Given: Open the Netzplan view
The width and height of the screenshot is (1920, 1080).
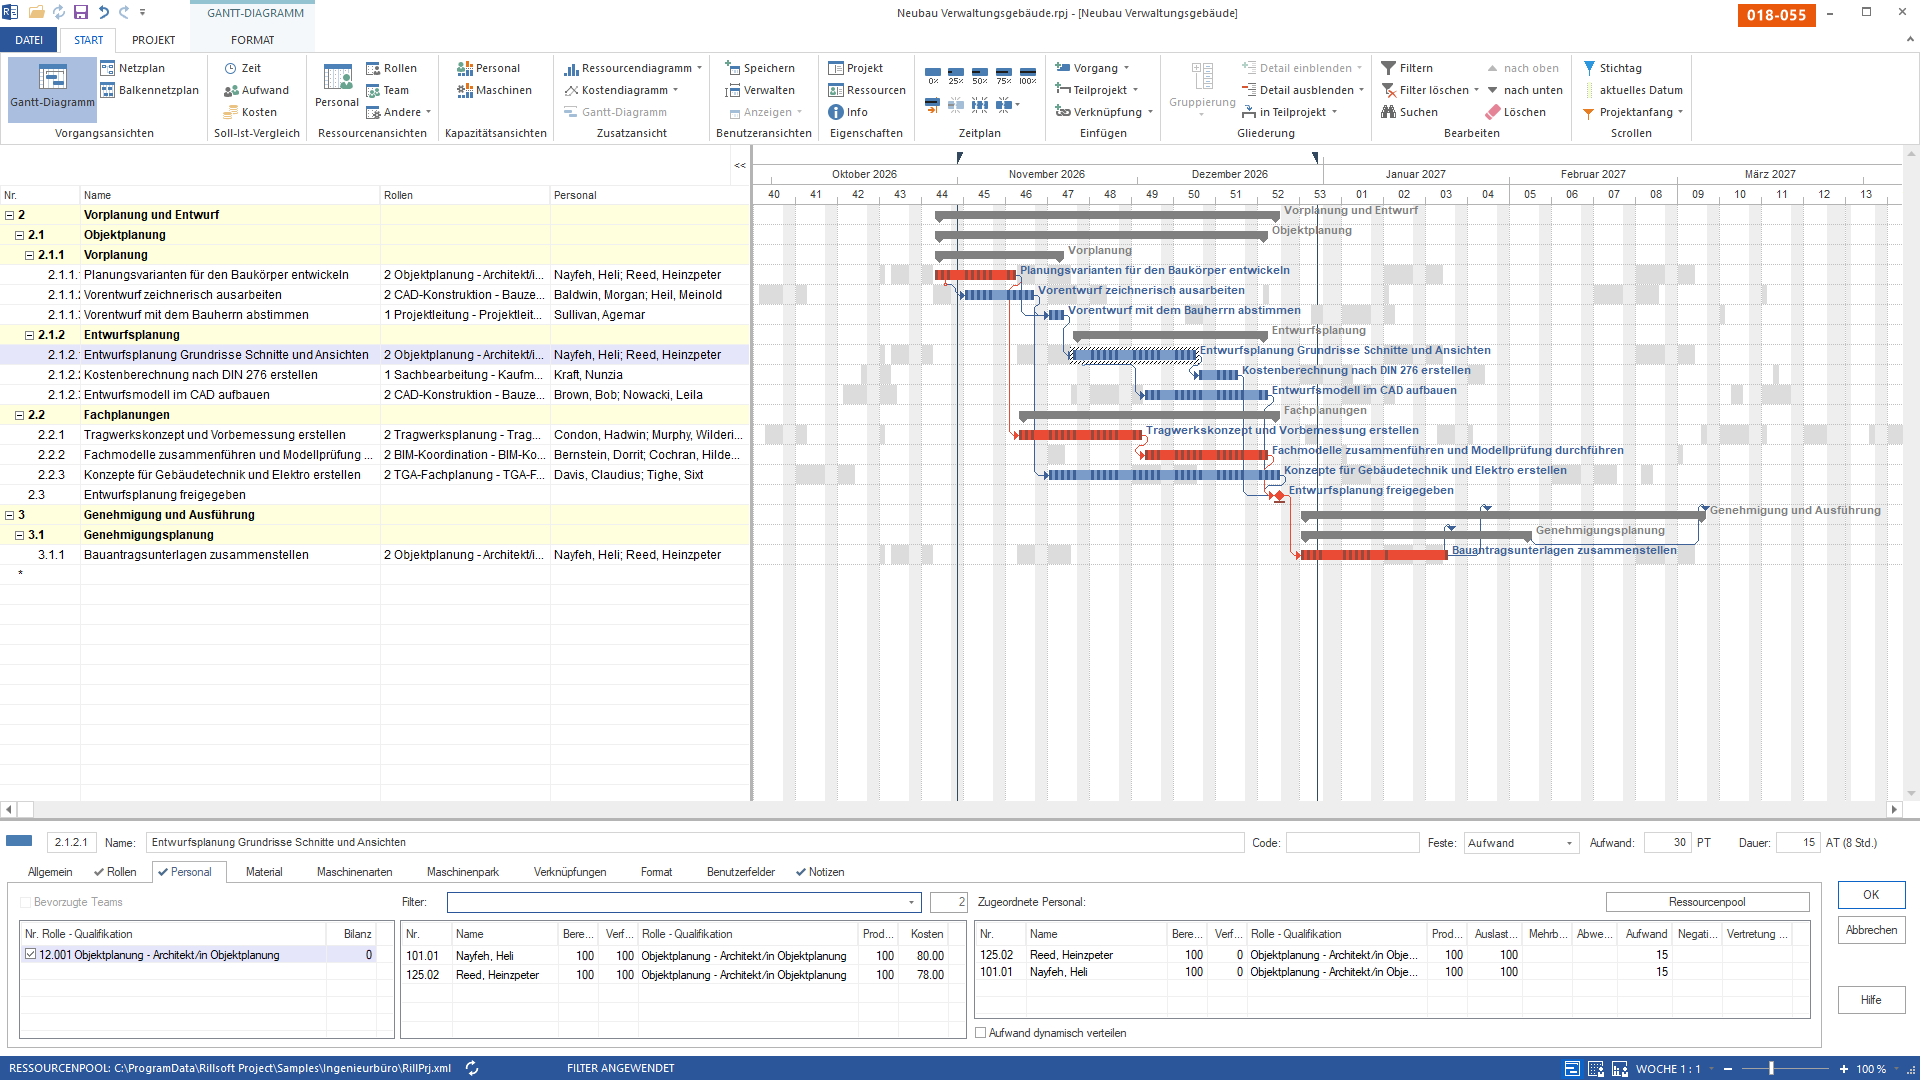Looking at the screenshot, I should coord(133,68).
